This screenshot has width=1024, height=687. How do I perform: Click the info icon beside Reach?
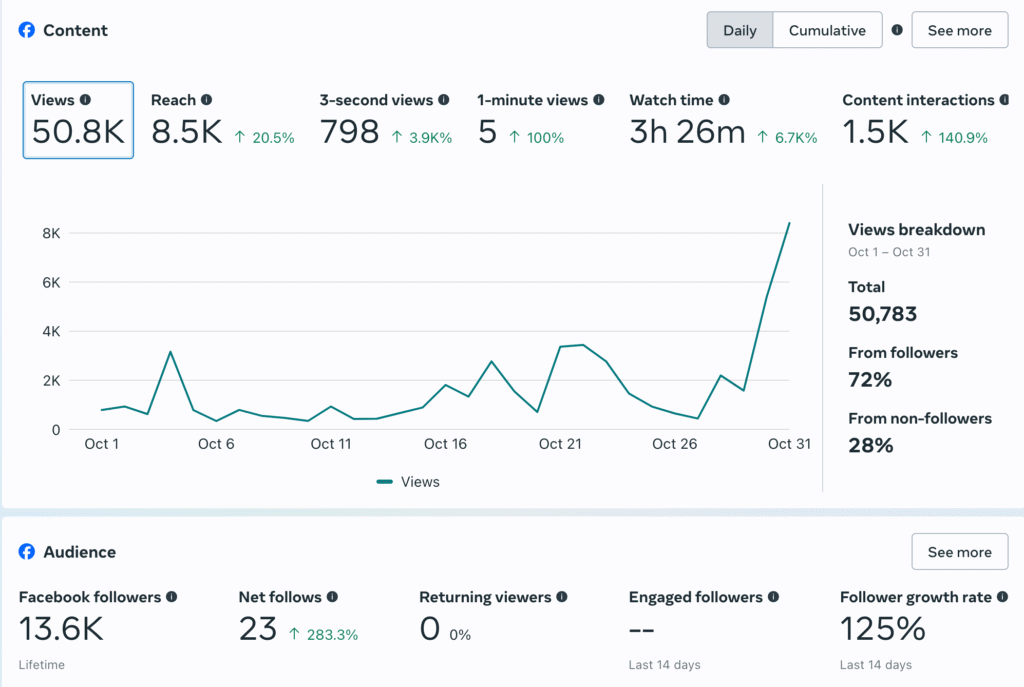click(206, 100)
